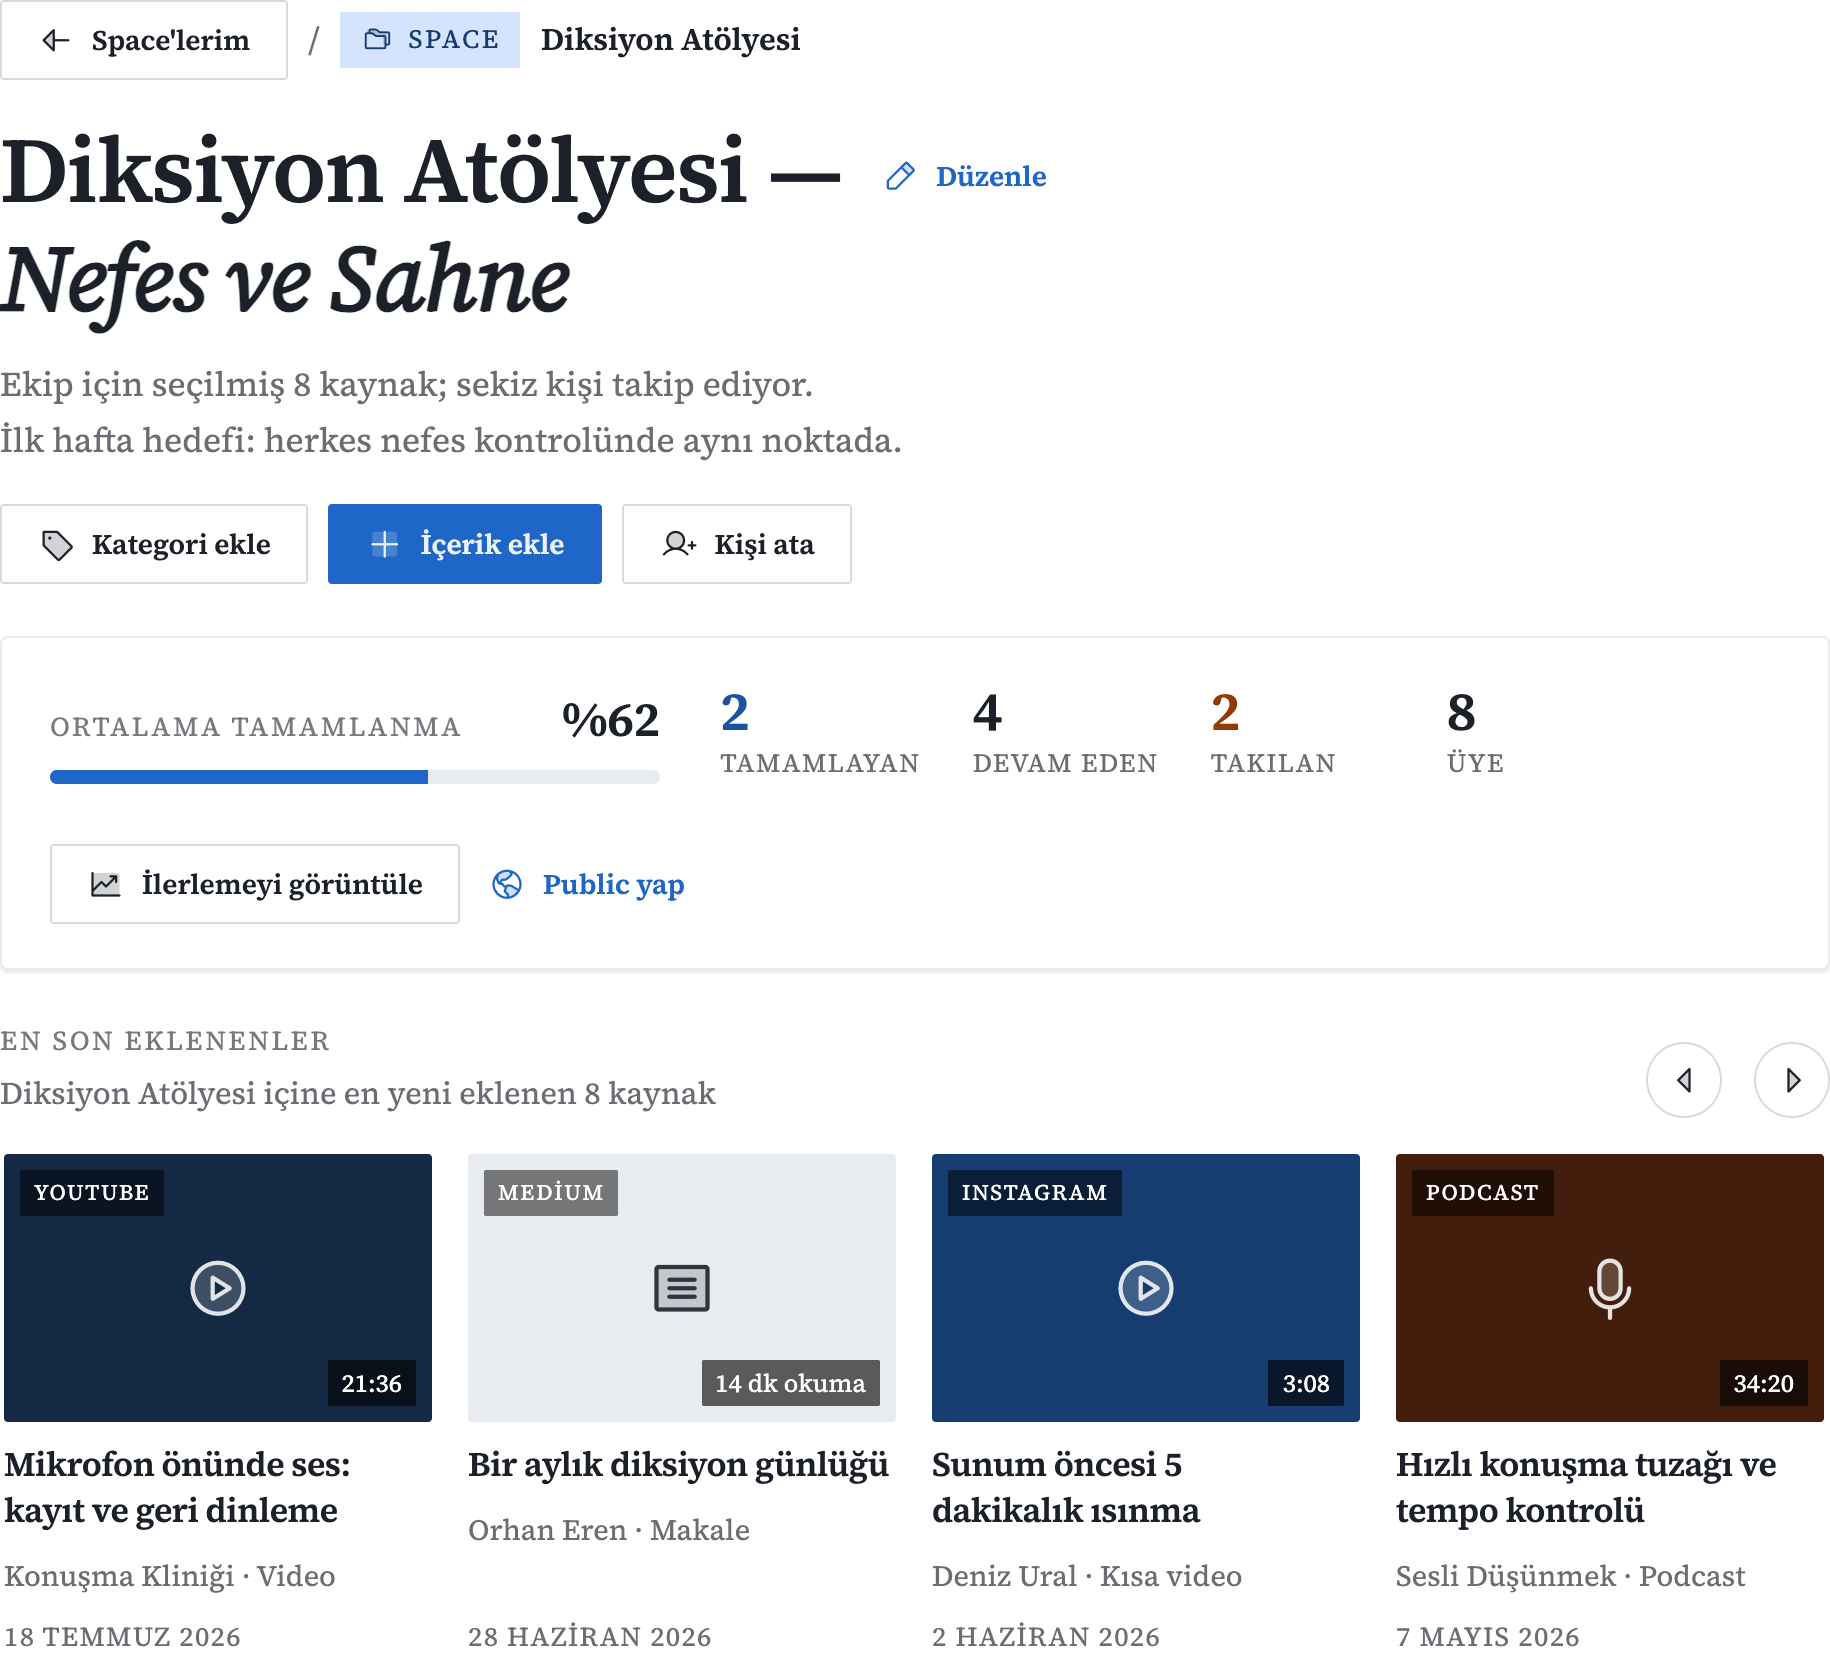This screenshot has height=1672, width=1830.
Task: Click the podcast microphone icon
Action: [x=1610, y=1288]
